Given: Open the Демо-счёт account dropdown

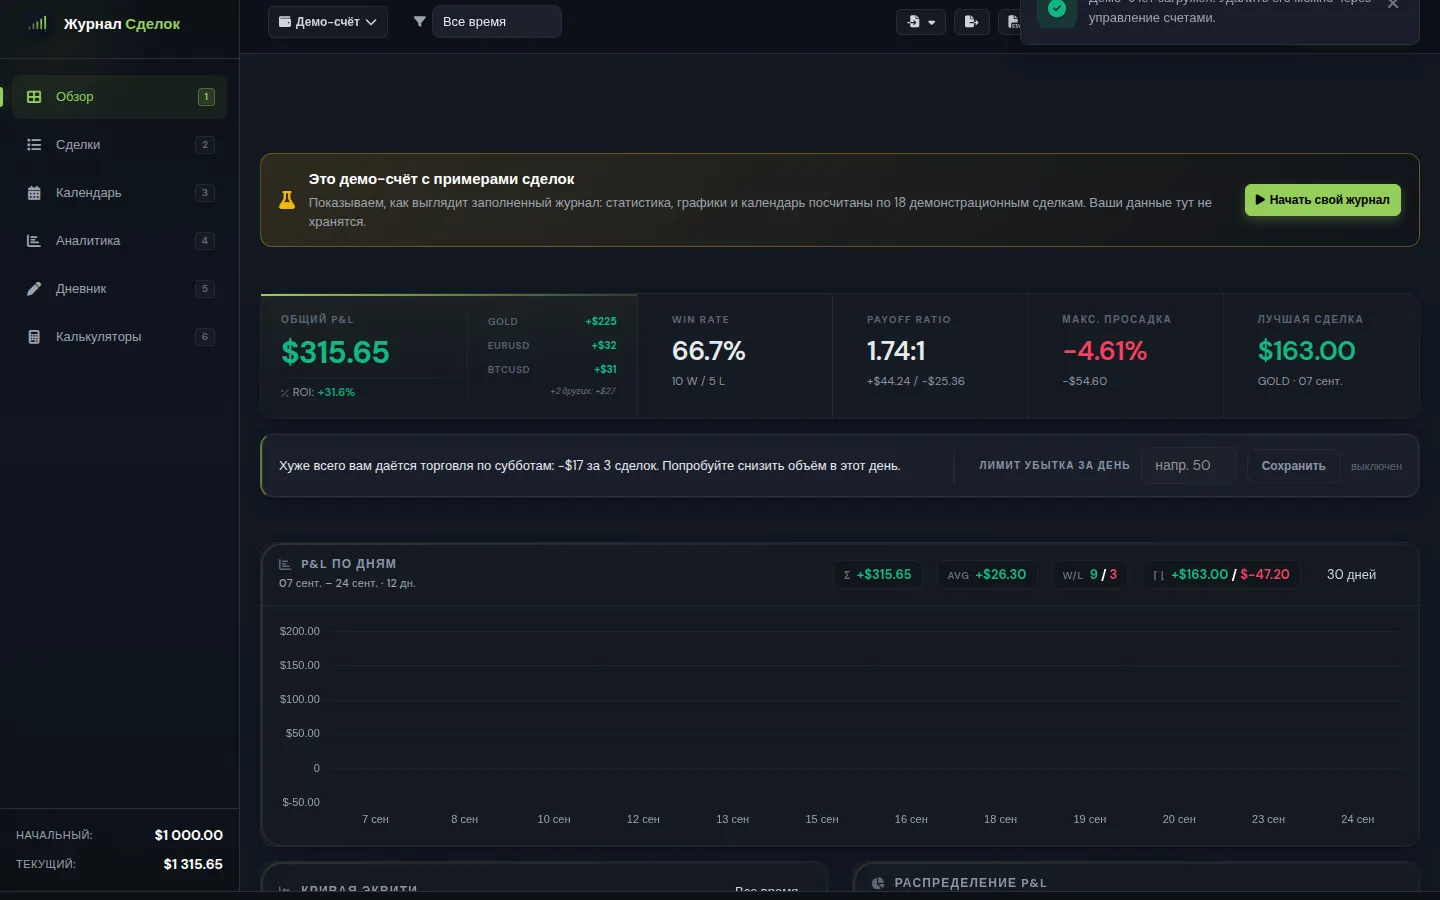Looking at the screenshot, I should click(x=328, y=22).
